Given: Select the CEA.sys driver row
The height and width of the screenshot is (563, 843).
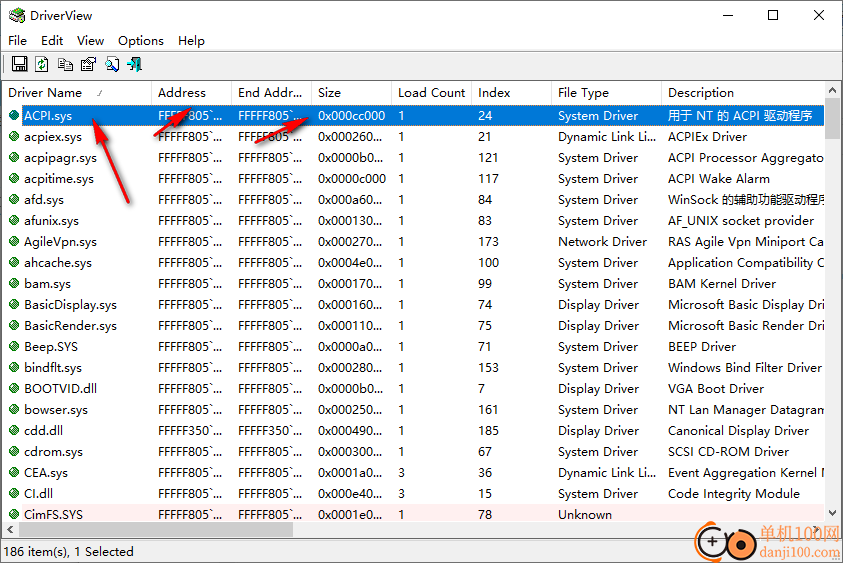Looking at the screenshot, I should click(x=414, y=473).
